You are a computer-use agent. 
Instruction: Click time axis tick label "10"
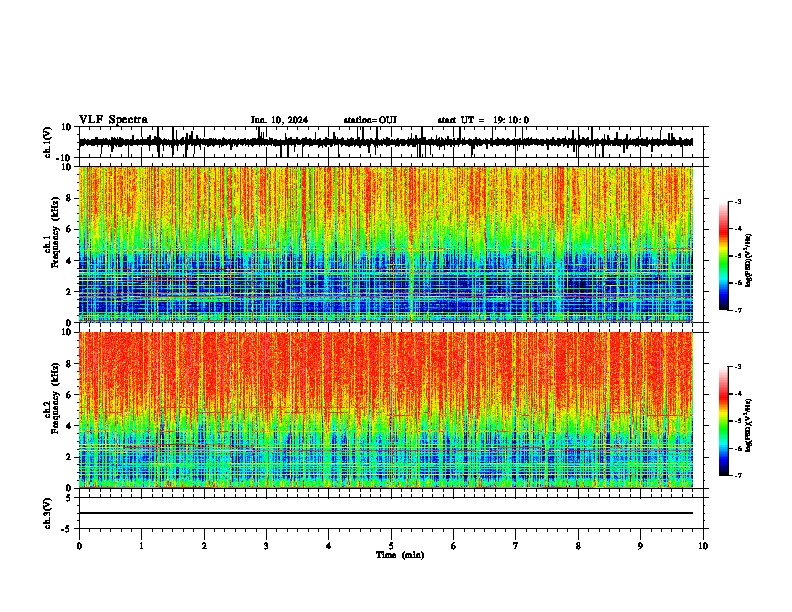pyautogui.click(x=703, y=546)
